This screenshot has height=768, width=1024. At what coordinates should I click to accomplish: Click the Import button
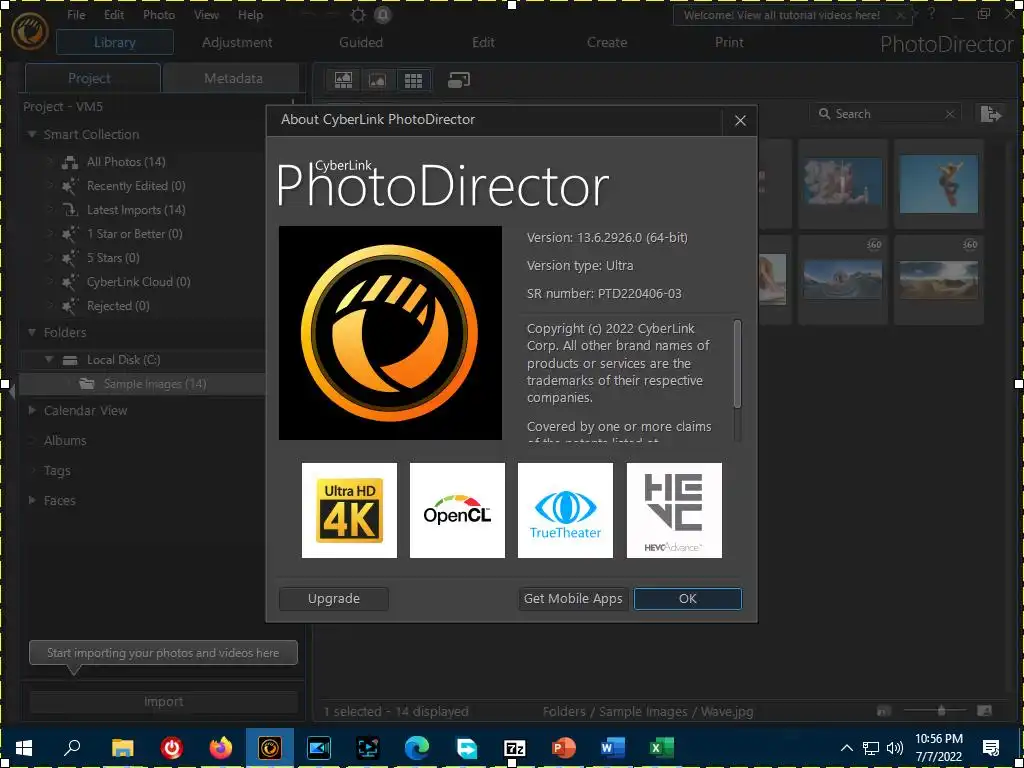[x=163, y=702]
